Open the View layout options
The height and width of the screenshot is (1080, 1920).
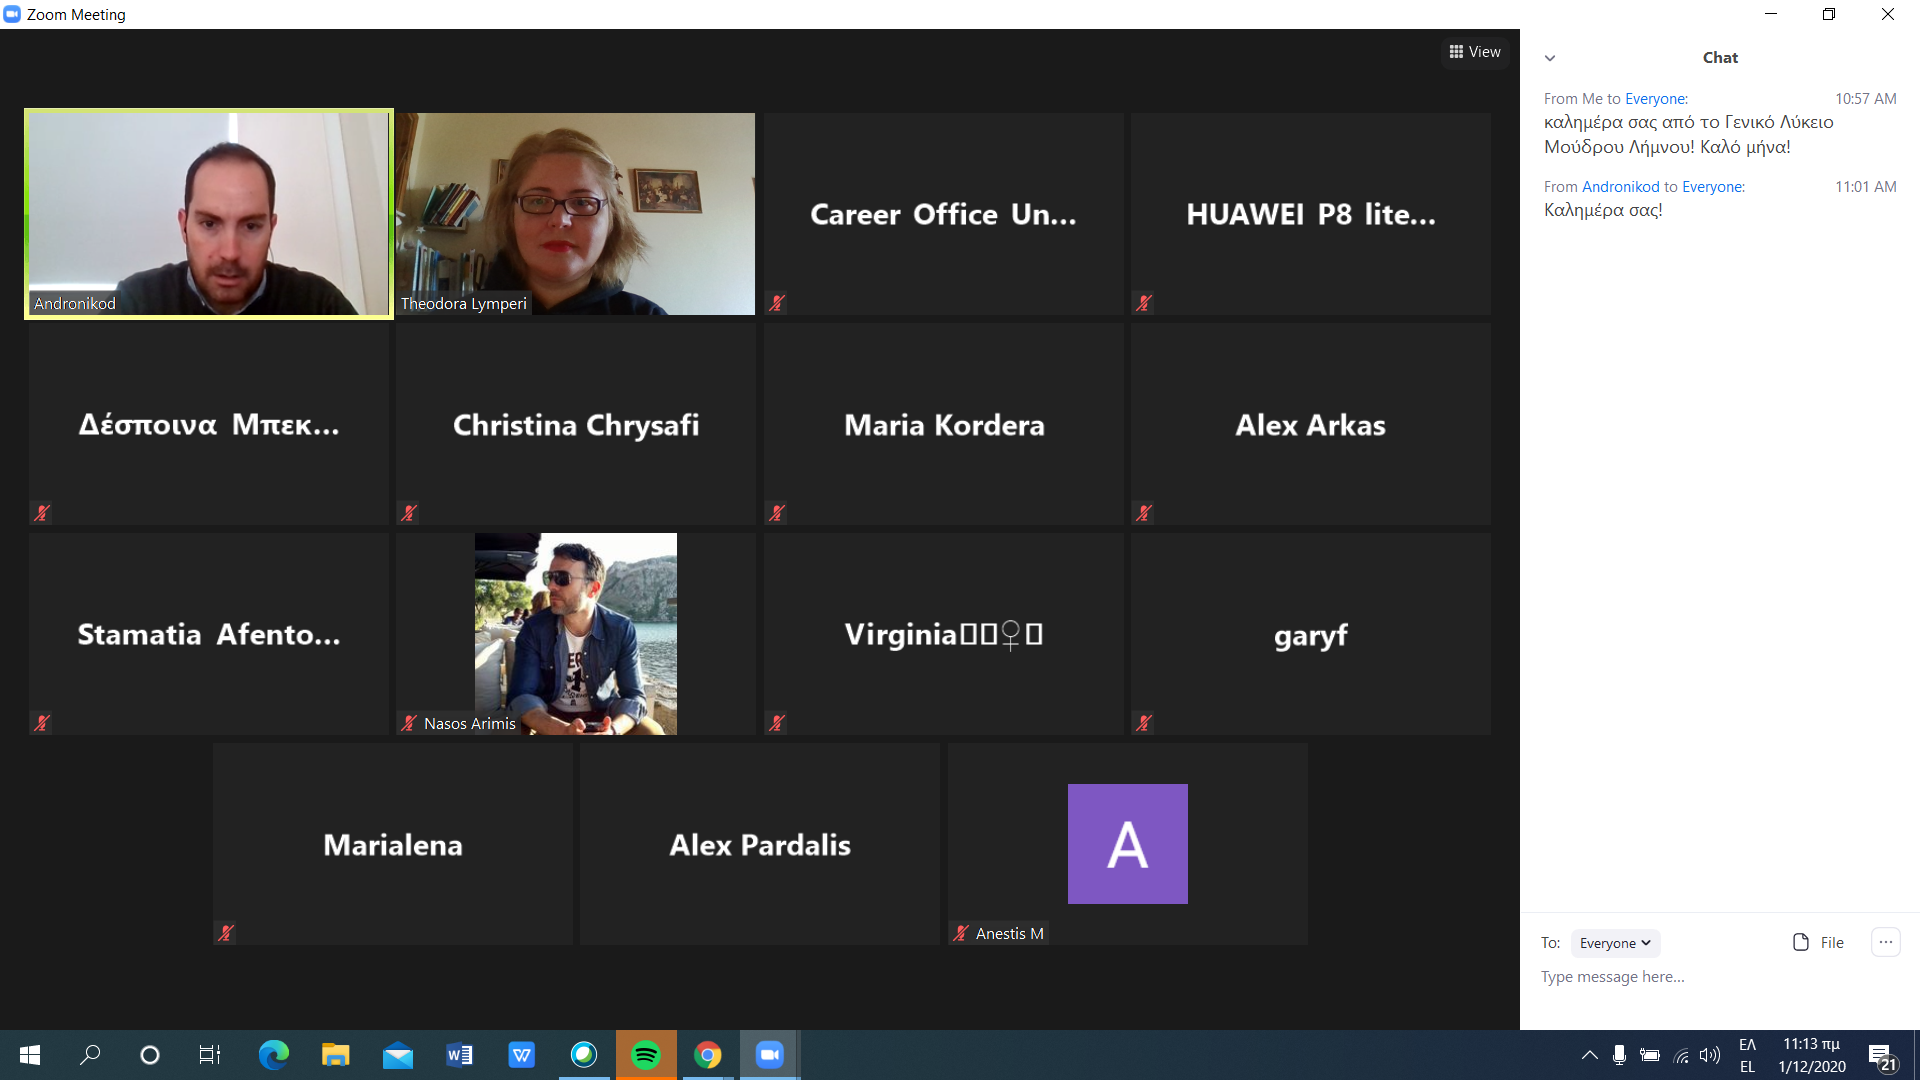click(1475, 52)
